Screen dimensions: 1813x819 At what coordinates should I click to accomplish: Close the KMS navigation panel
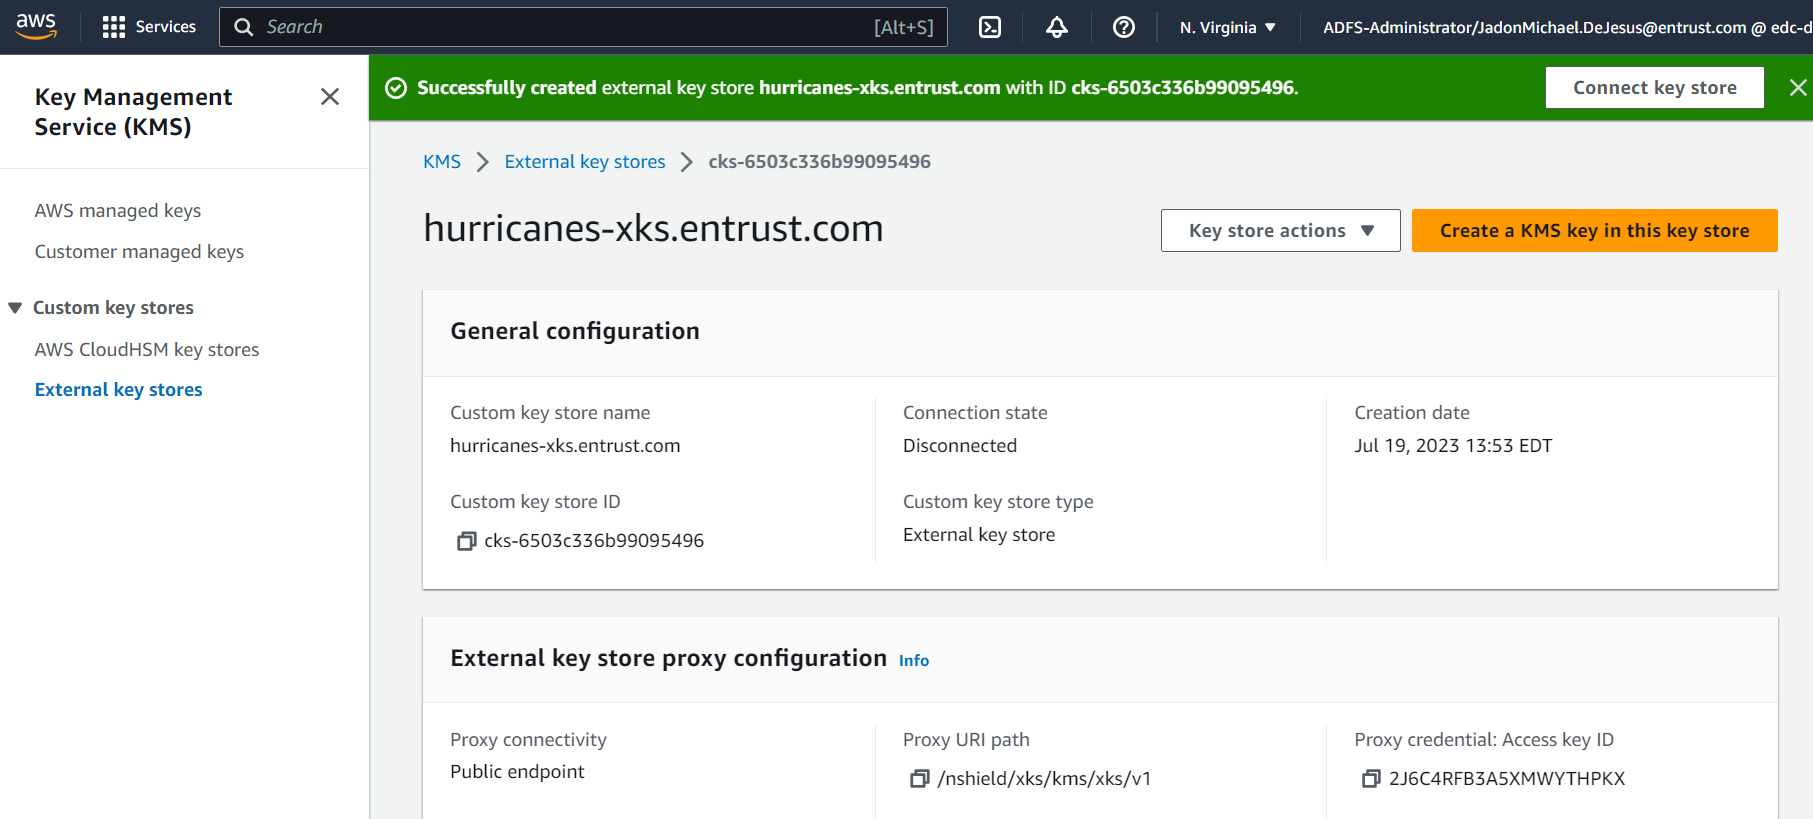(330, 97)
